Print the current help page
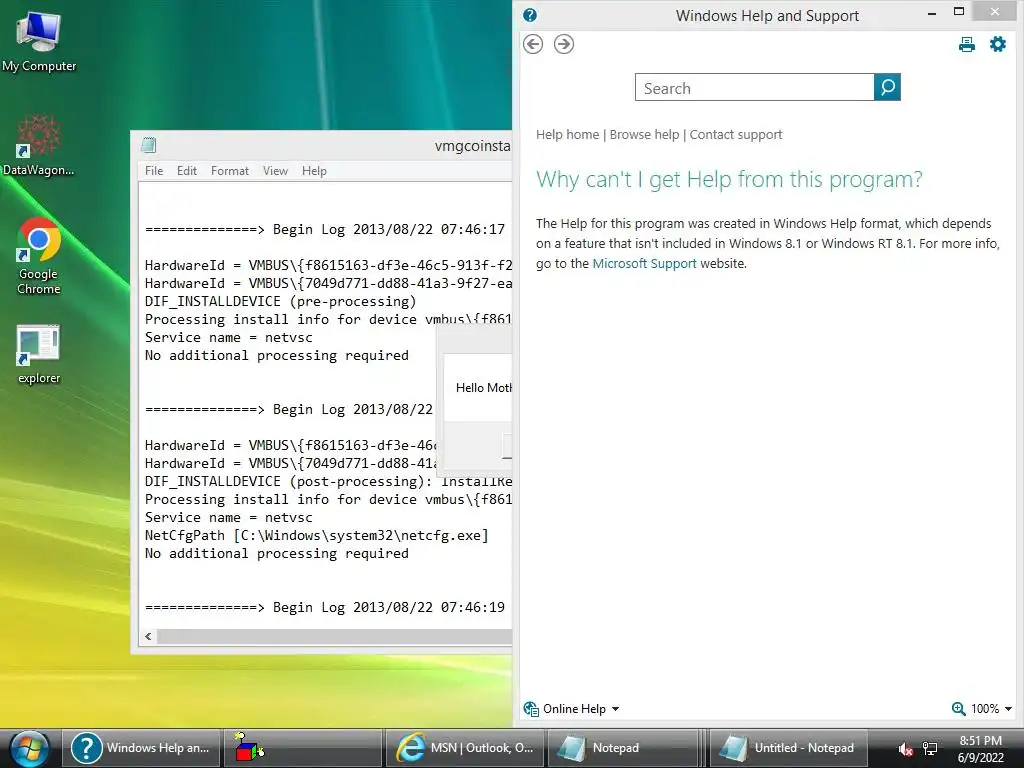1024x768 pixels. tap(967, 44)
